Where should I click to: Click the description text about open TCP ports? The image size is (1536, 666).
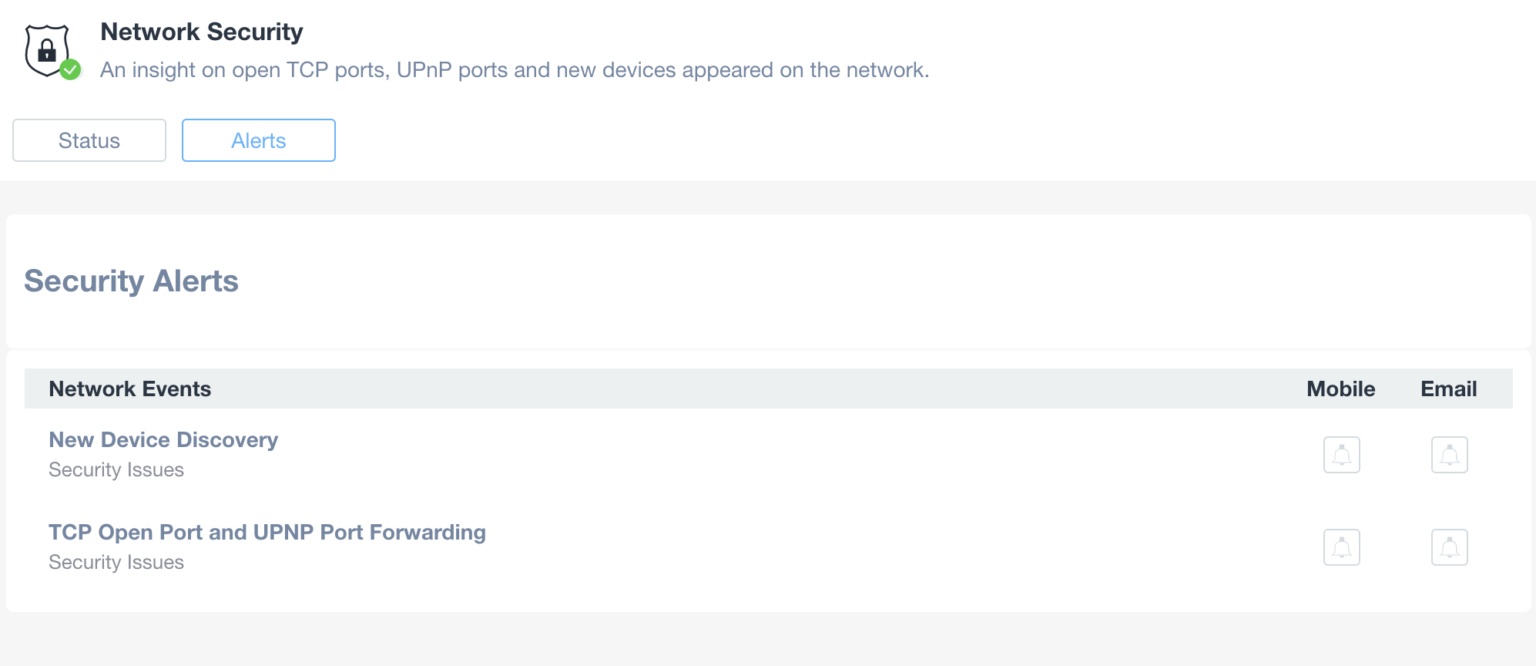514,71
